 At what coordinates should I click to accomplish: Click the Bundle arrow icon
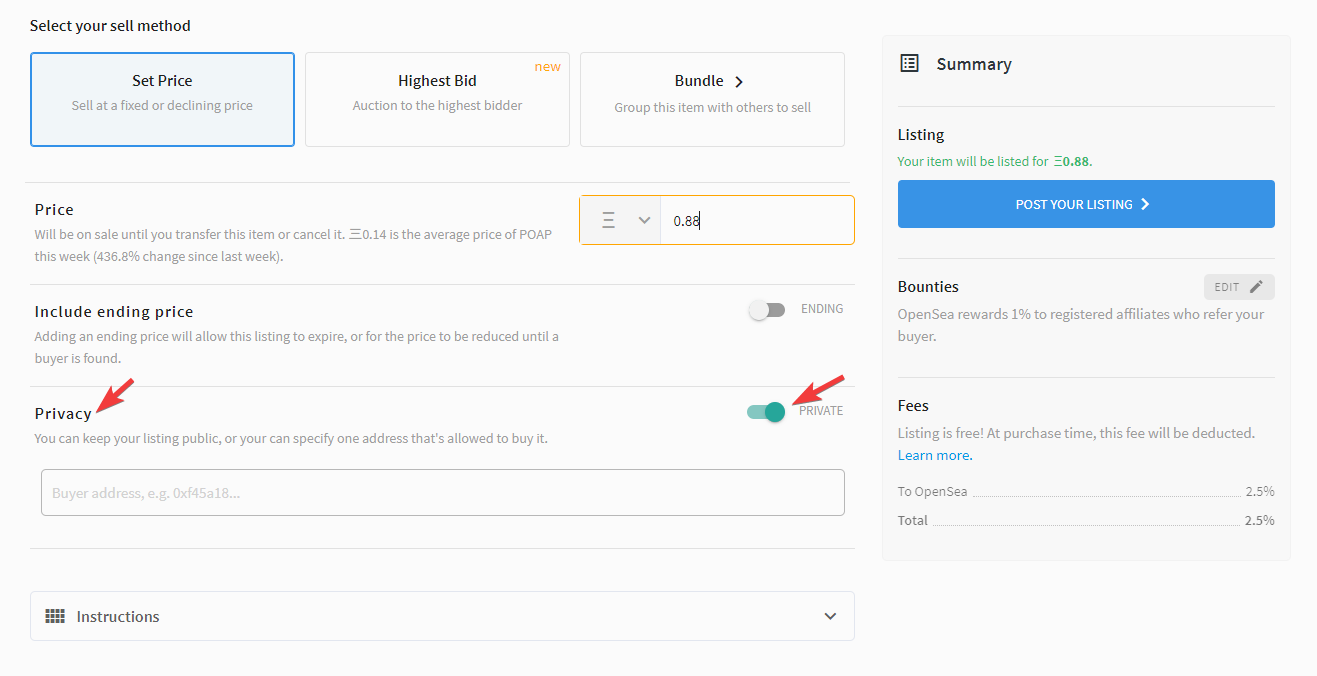click(739, 82)
